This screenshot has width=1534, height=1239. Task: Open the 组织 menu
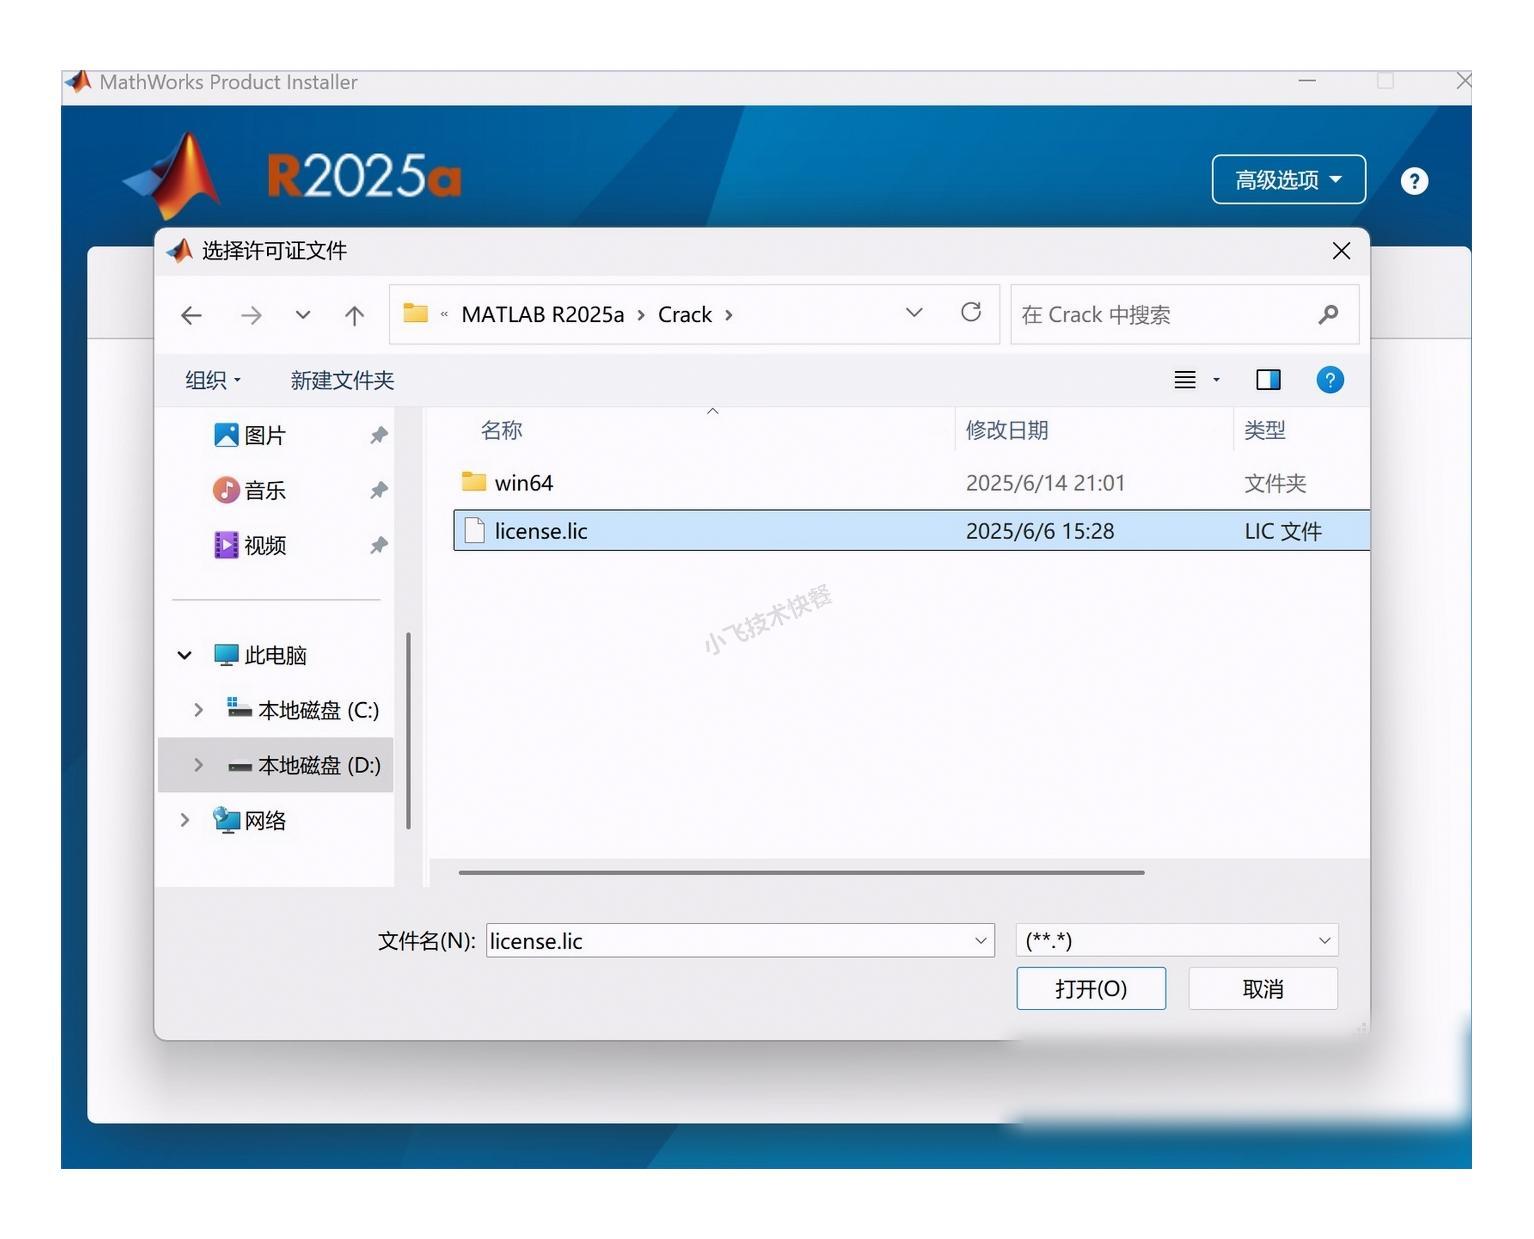(x=213, y=380)
